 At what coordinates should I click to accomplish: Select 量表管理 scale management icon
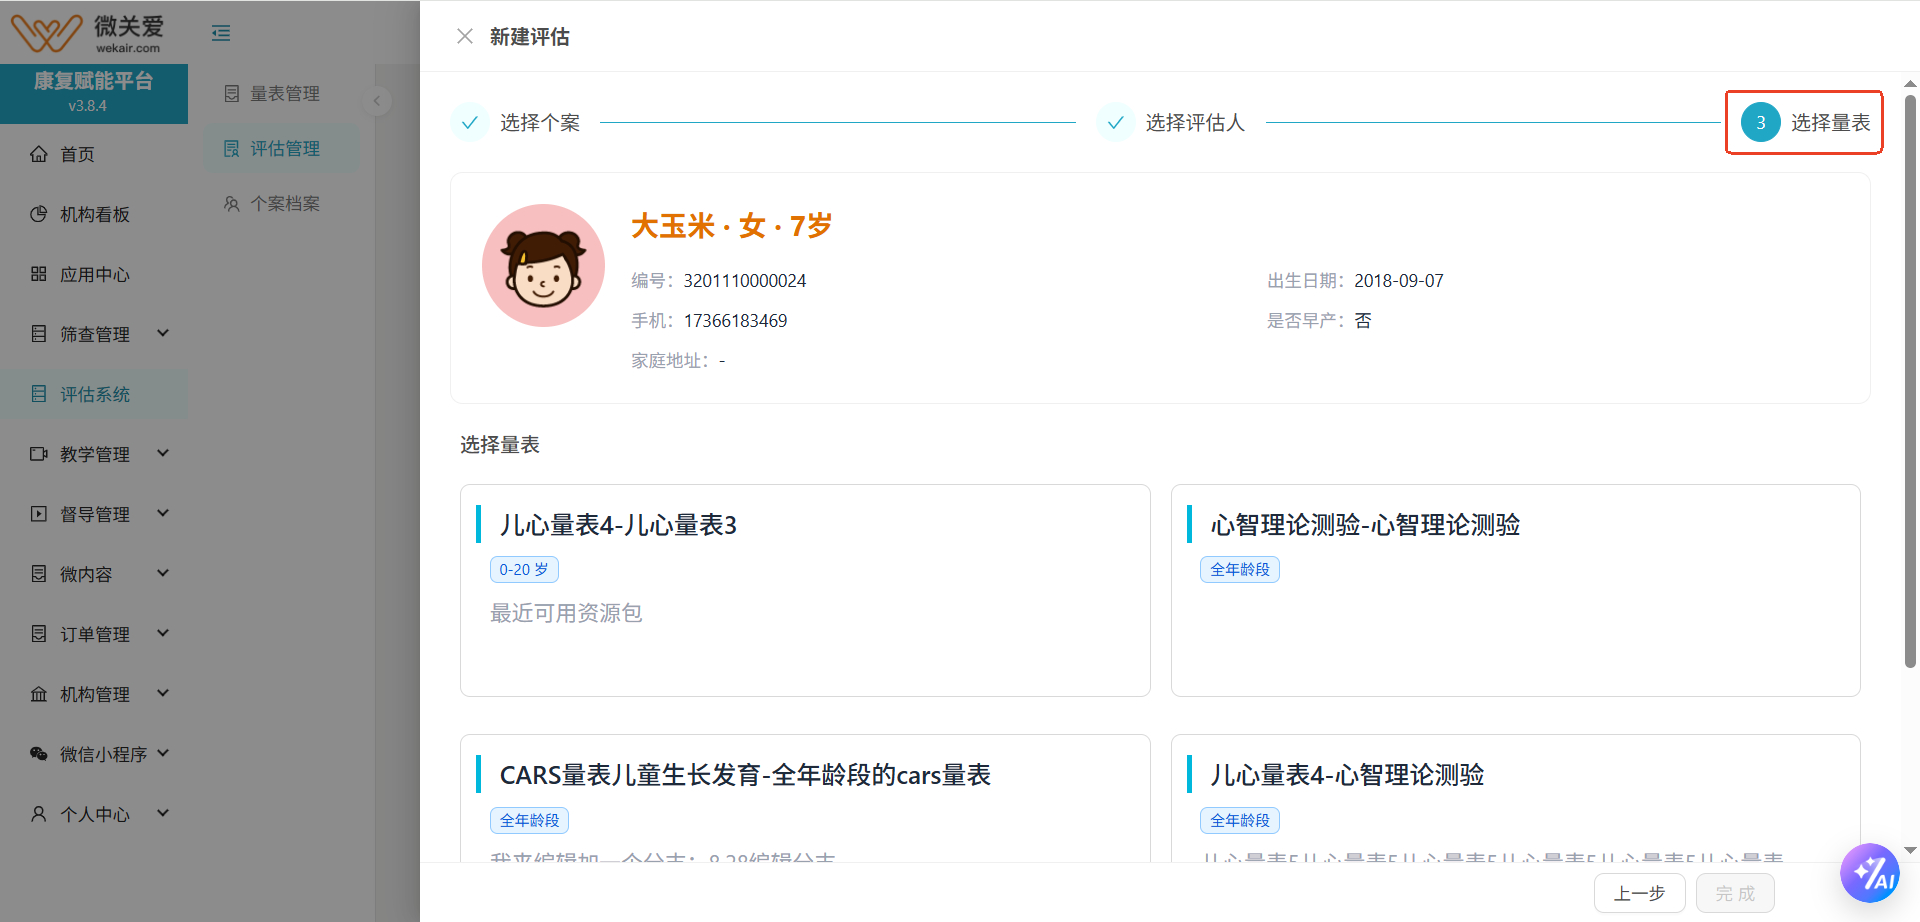click(x=230, y=92)
